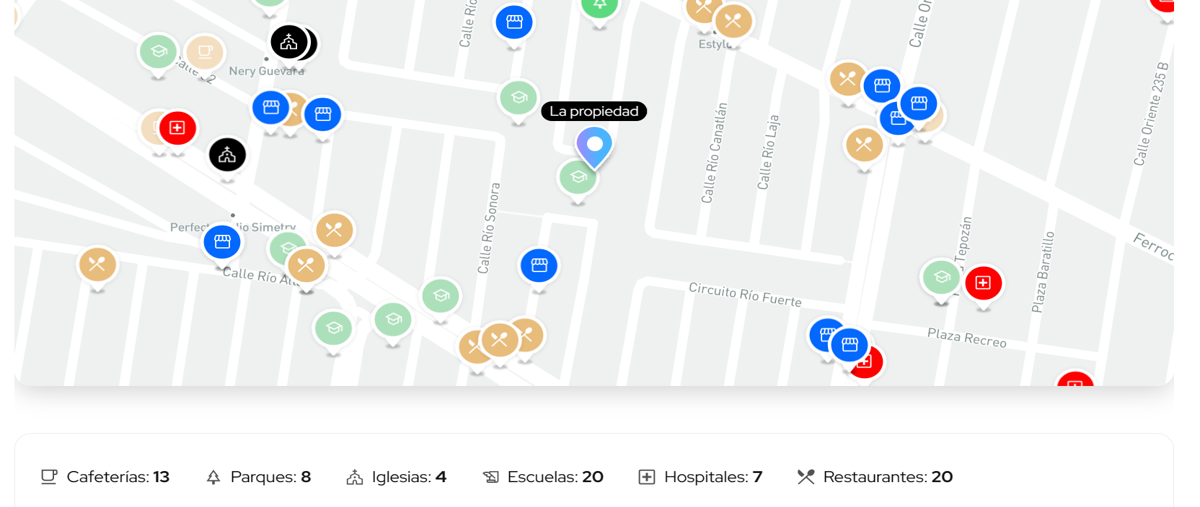This screenshot has width=1200, height=507.
Task: Choose the Parques: 8 category
Action: pos(258,477)
